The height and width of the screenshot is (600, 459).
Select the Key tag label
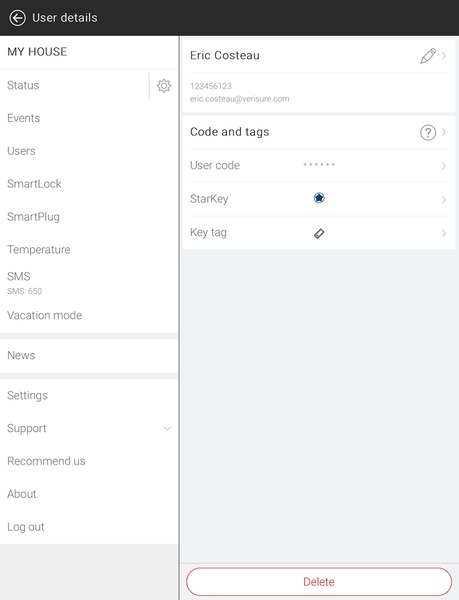(208, 233)
